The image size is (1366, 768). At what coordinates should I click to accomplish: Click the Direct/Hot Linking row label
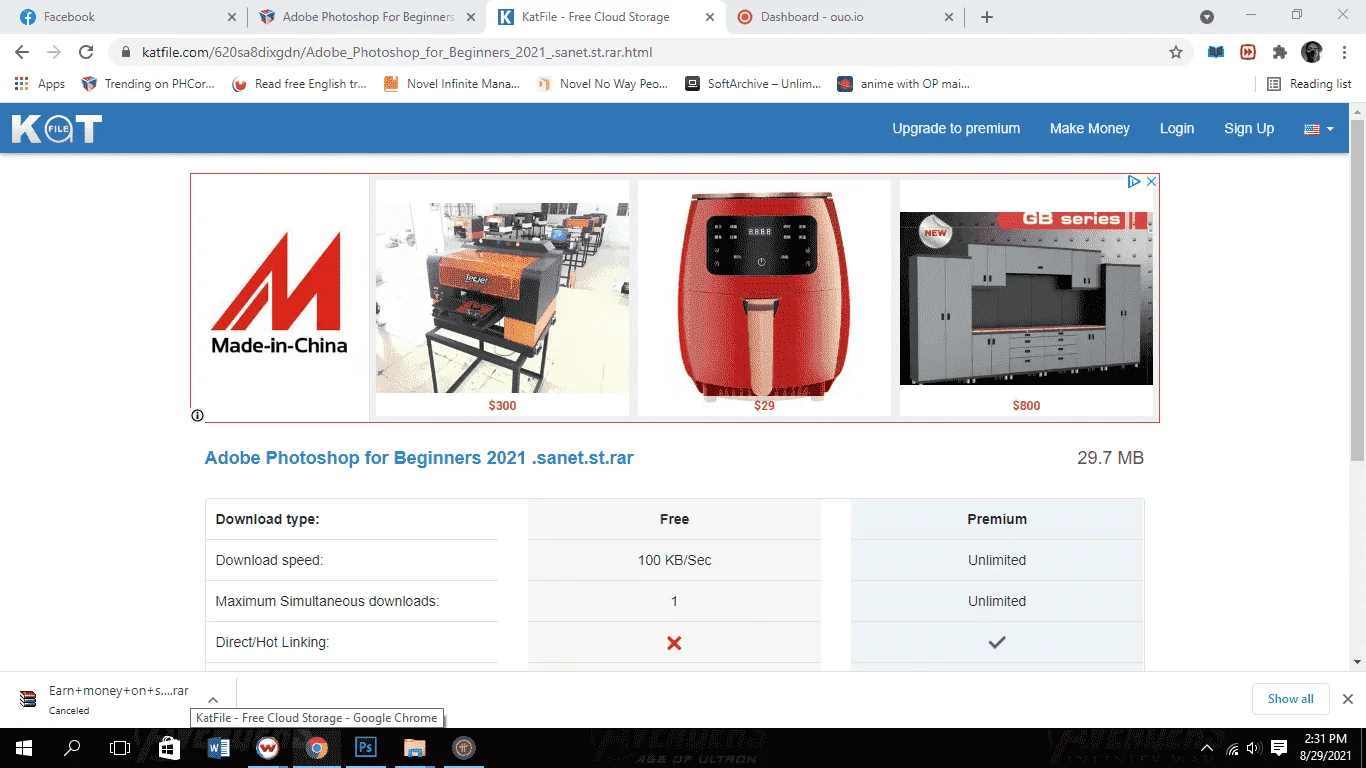[272, 642]
